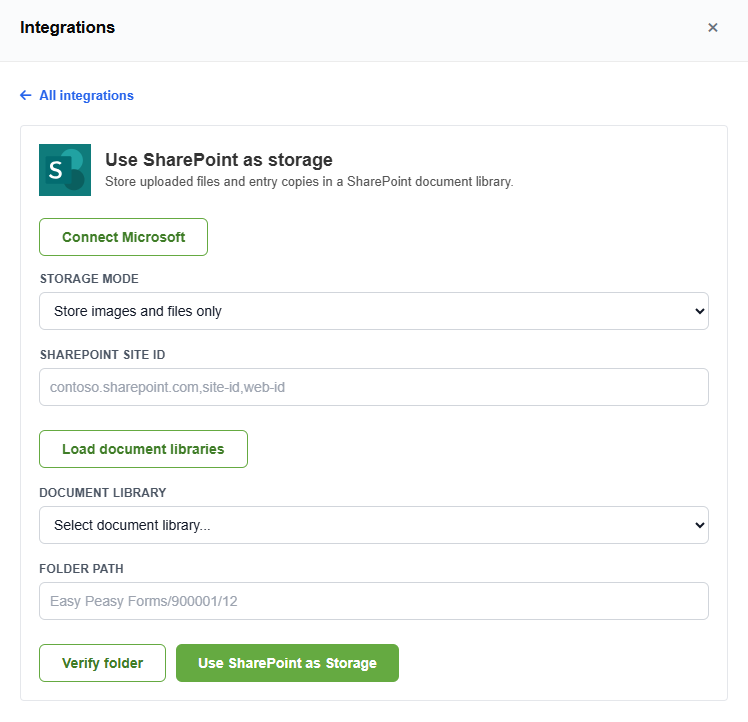This screenshot has height=722, width=748.
Task: Open the Storage Mode dropdown
Action: [x=374, y=311]
